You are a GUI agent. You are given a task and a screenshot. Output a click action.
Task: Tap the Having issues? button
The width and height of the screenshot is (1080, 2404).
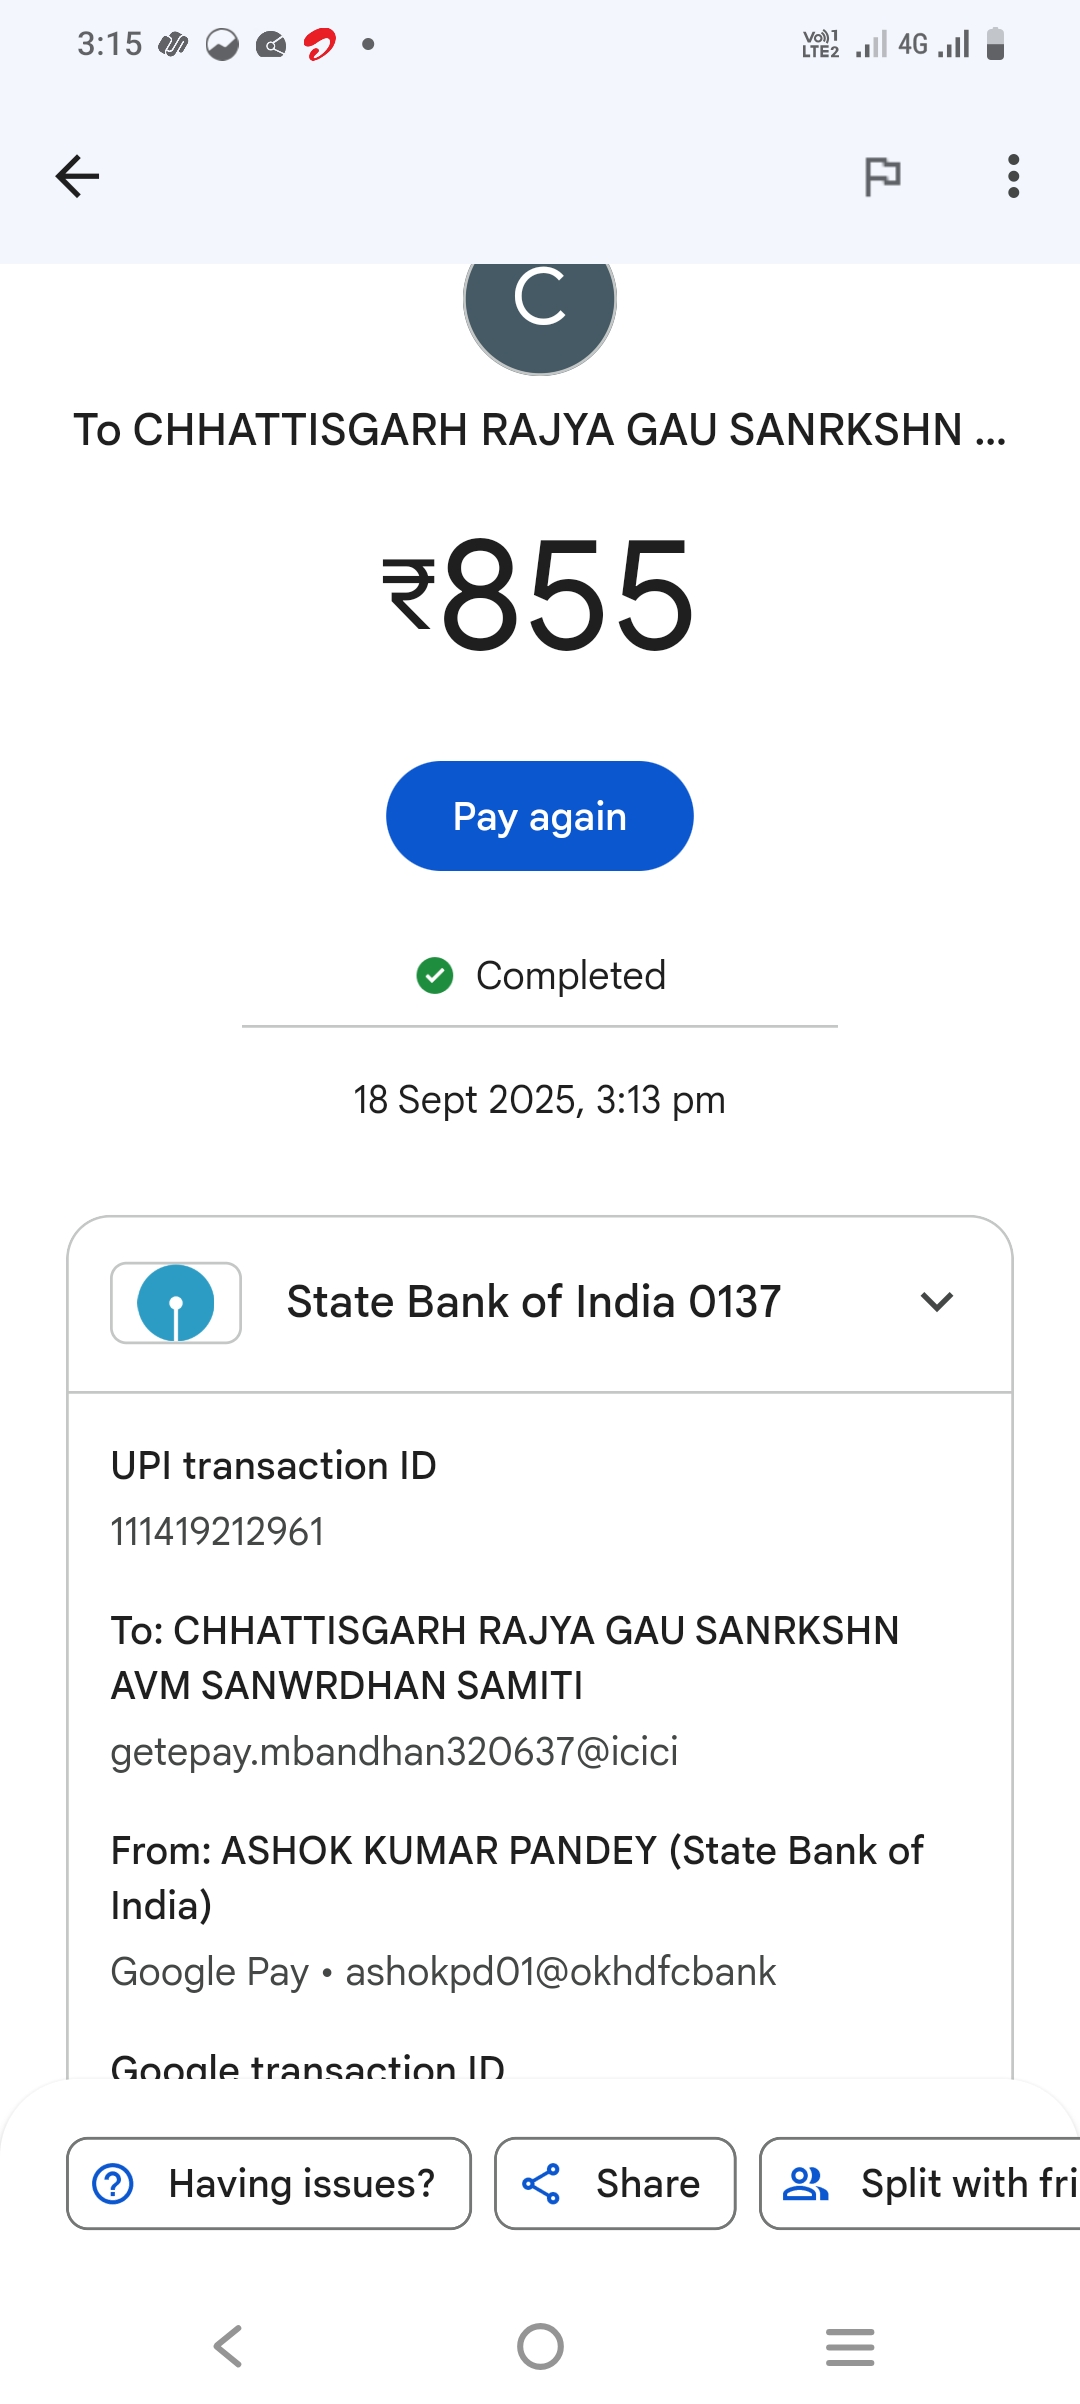click(269, 2183)
